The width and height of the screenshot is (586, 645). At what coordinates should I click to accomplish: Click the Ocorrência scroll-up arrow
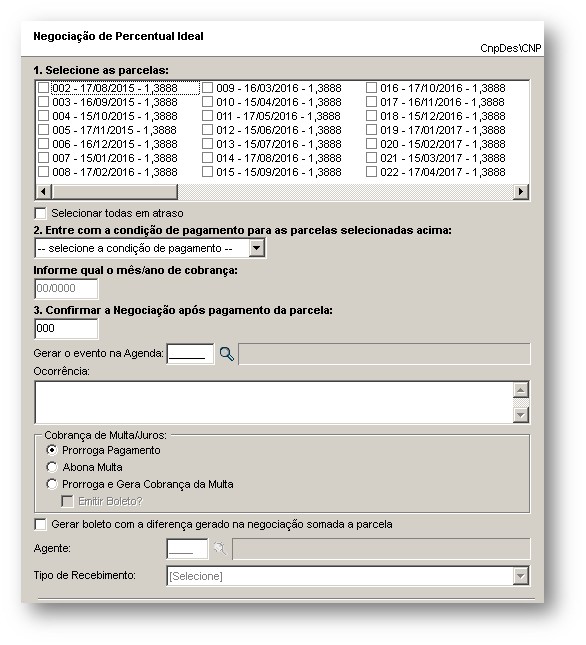(x=521, y=390)
